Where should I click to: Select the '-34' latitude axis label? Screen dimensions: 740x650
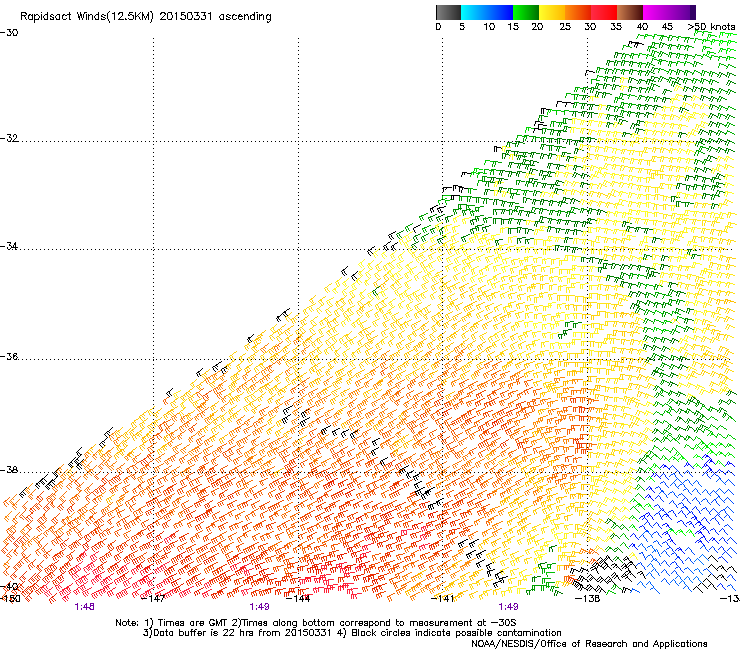pyautogui.click(x=9, y=246)
